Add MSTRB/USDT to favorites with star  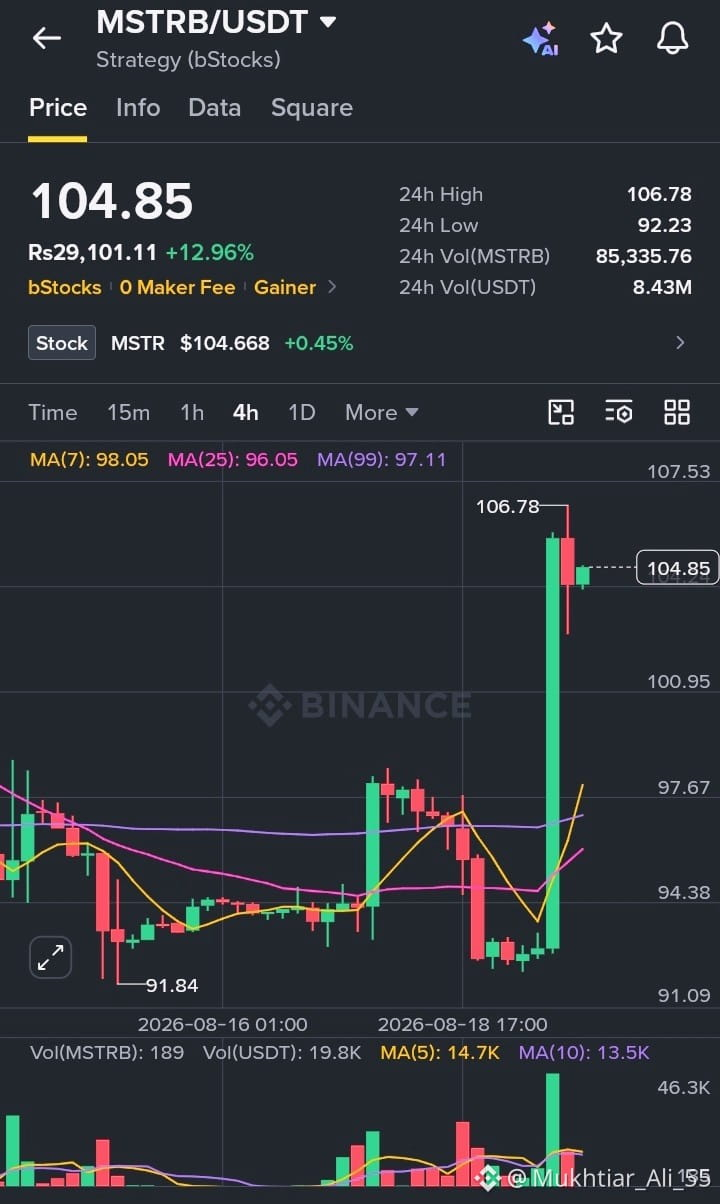[606, 39]
